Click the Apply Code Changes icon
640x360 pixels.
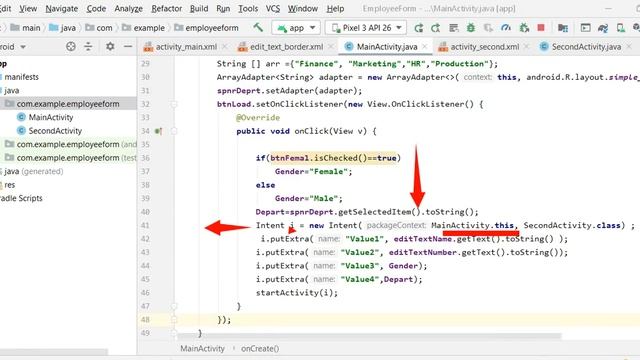coord(436,28)
